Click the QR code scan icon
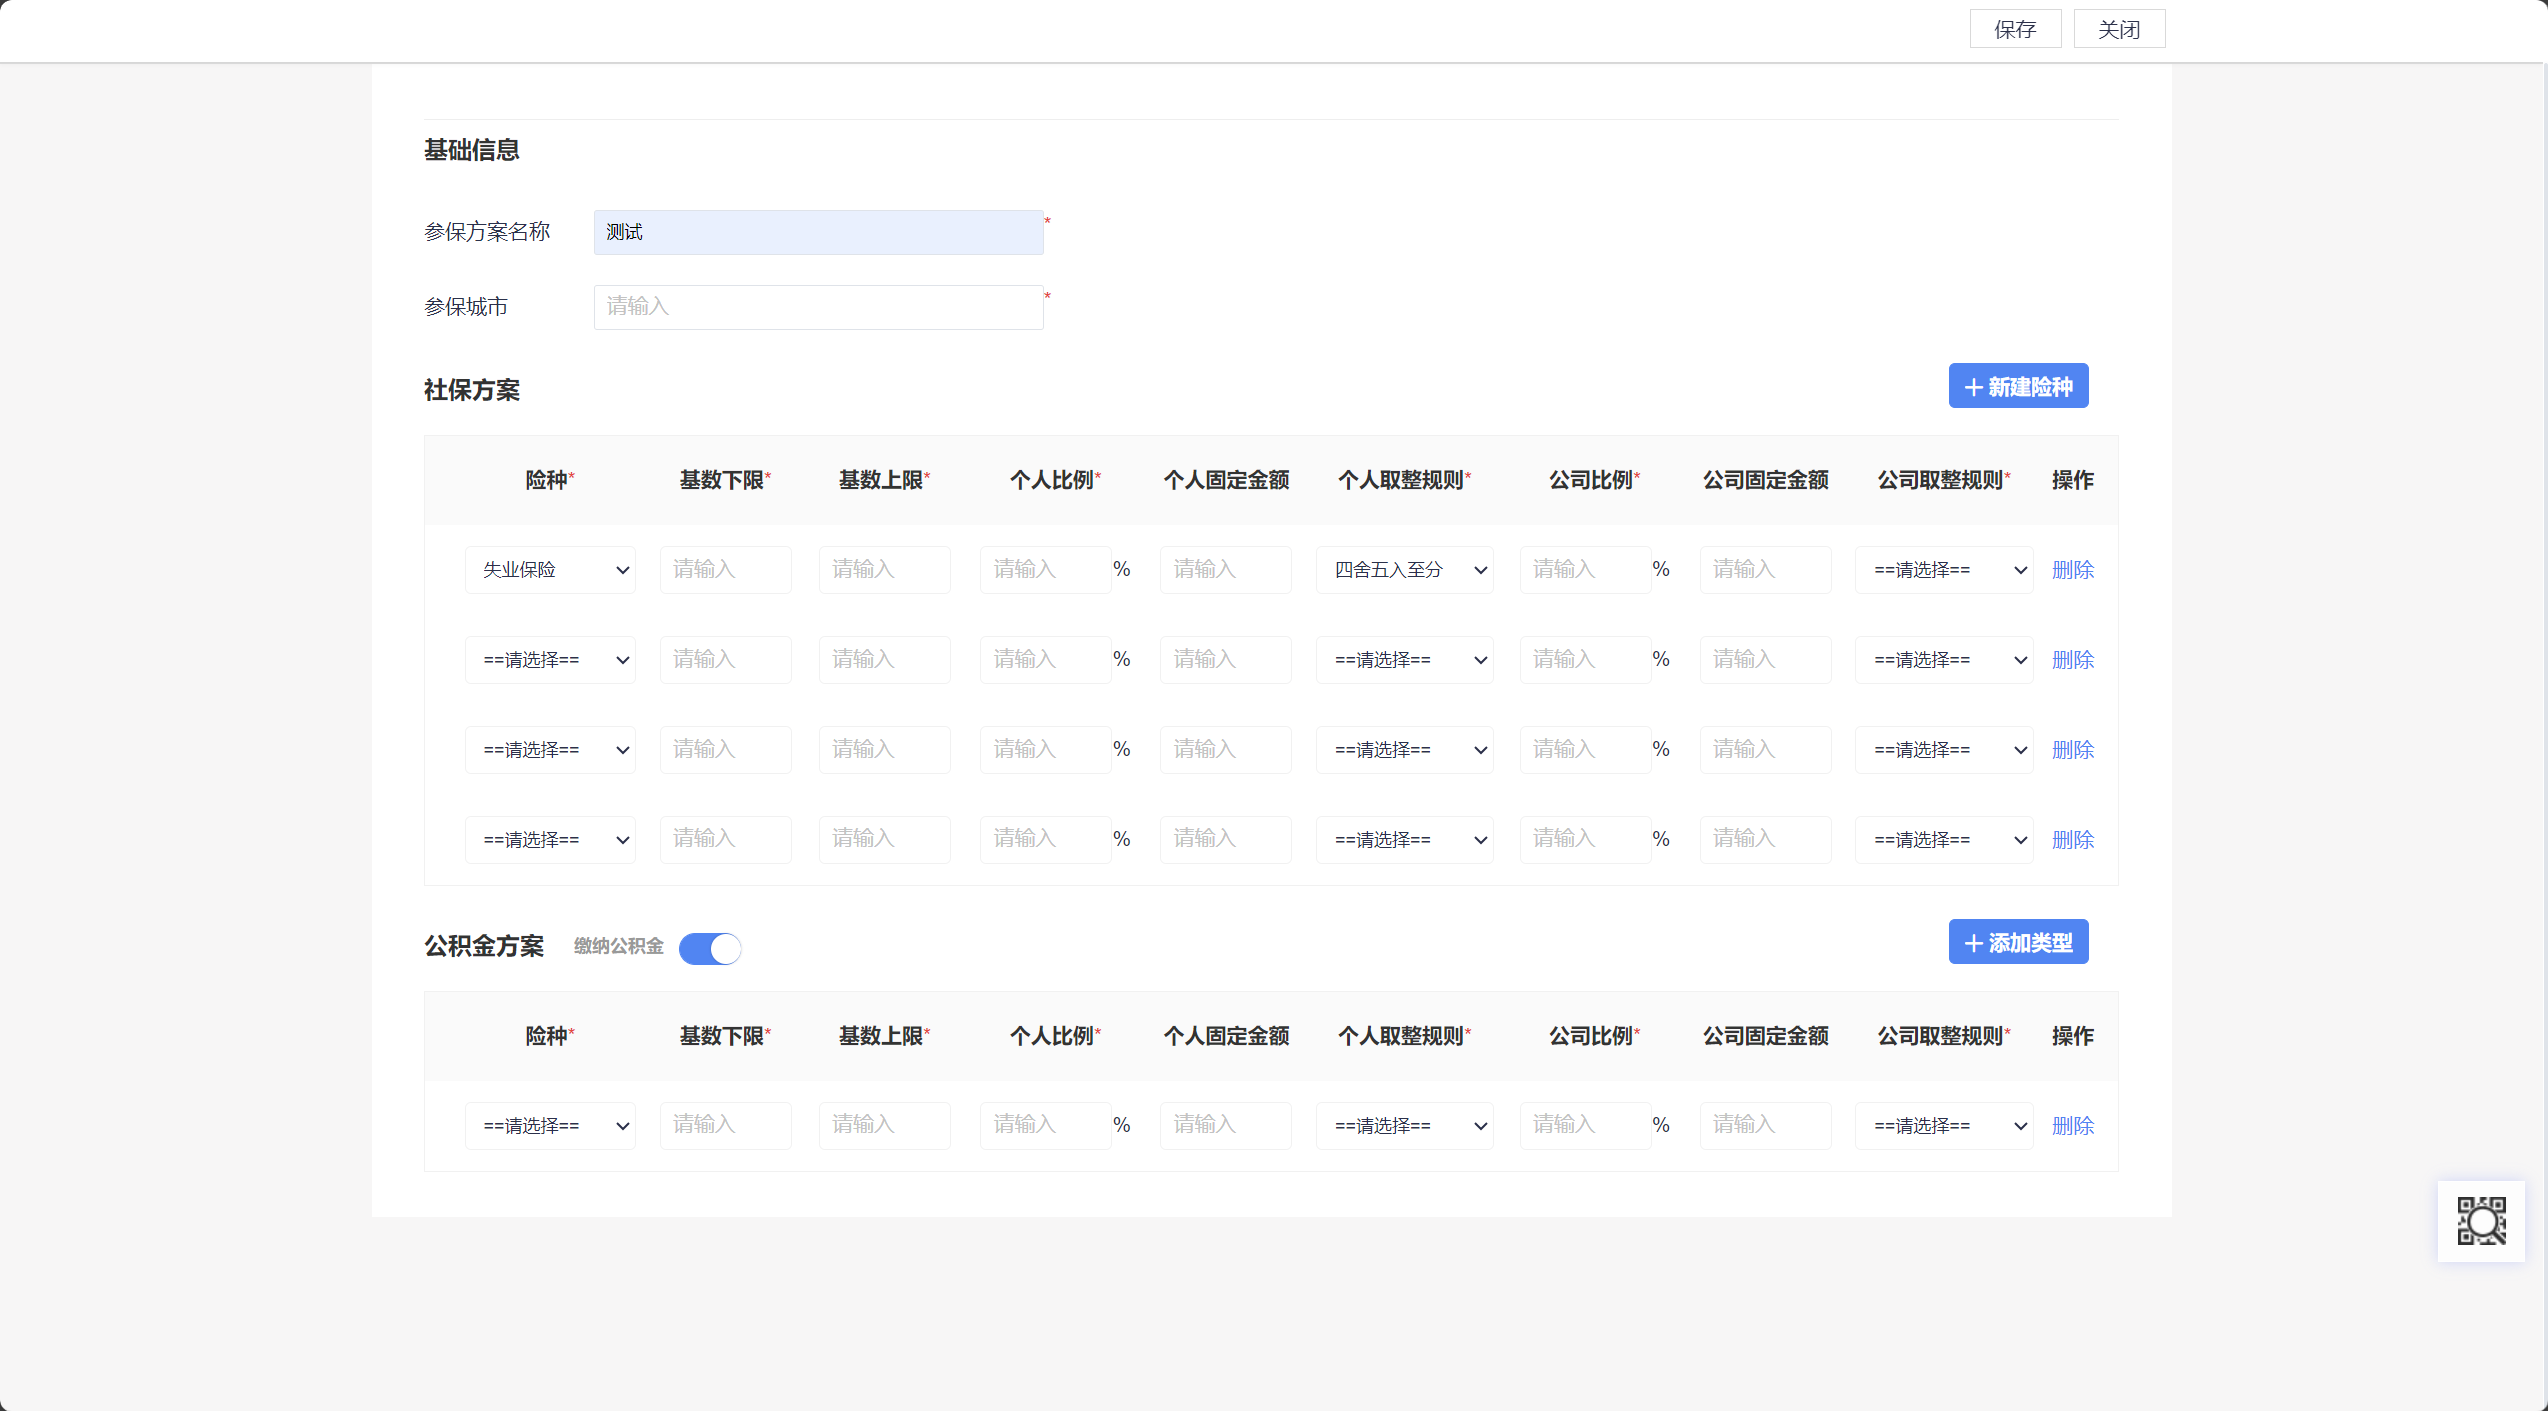 [2481, 1221]
